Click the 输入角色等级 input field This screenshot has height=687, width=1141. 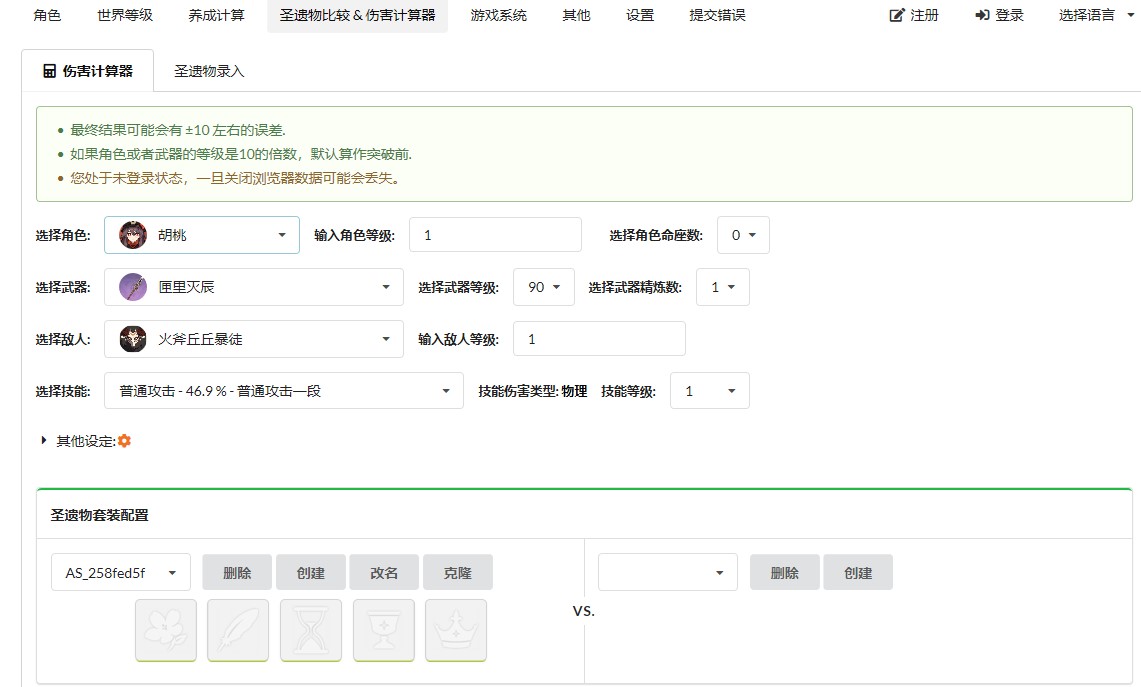[x=495, y=236]
